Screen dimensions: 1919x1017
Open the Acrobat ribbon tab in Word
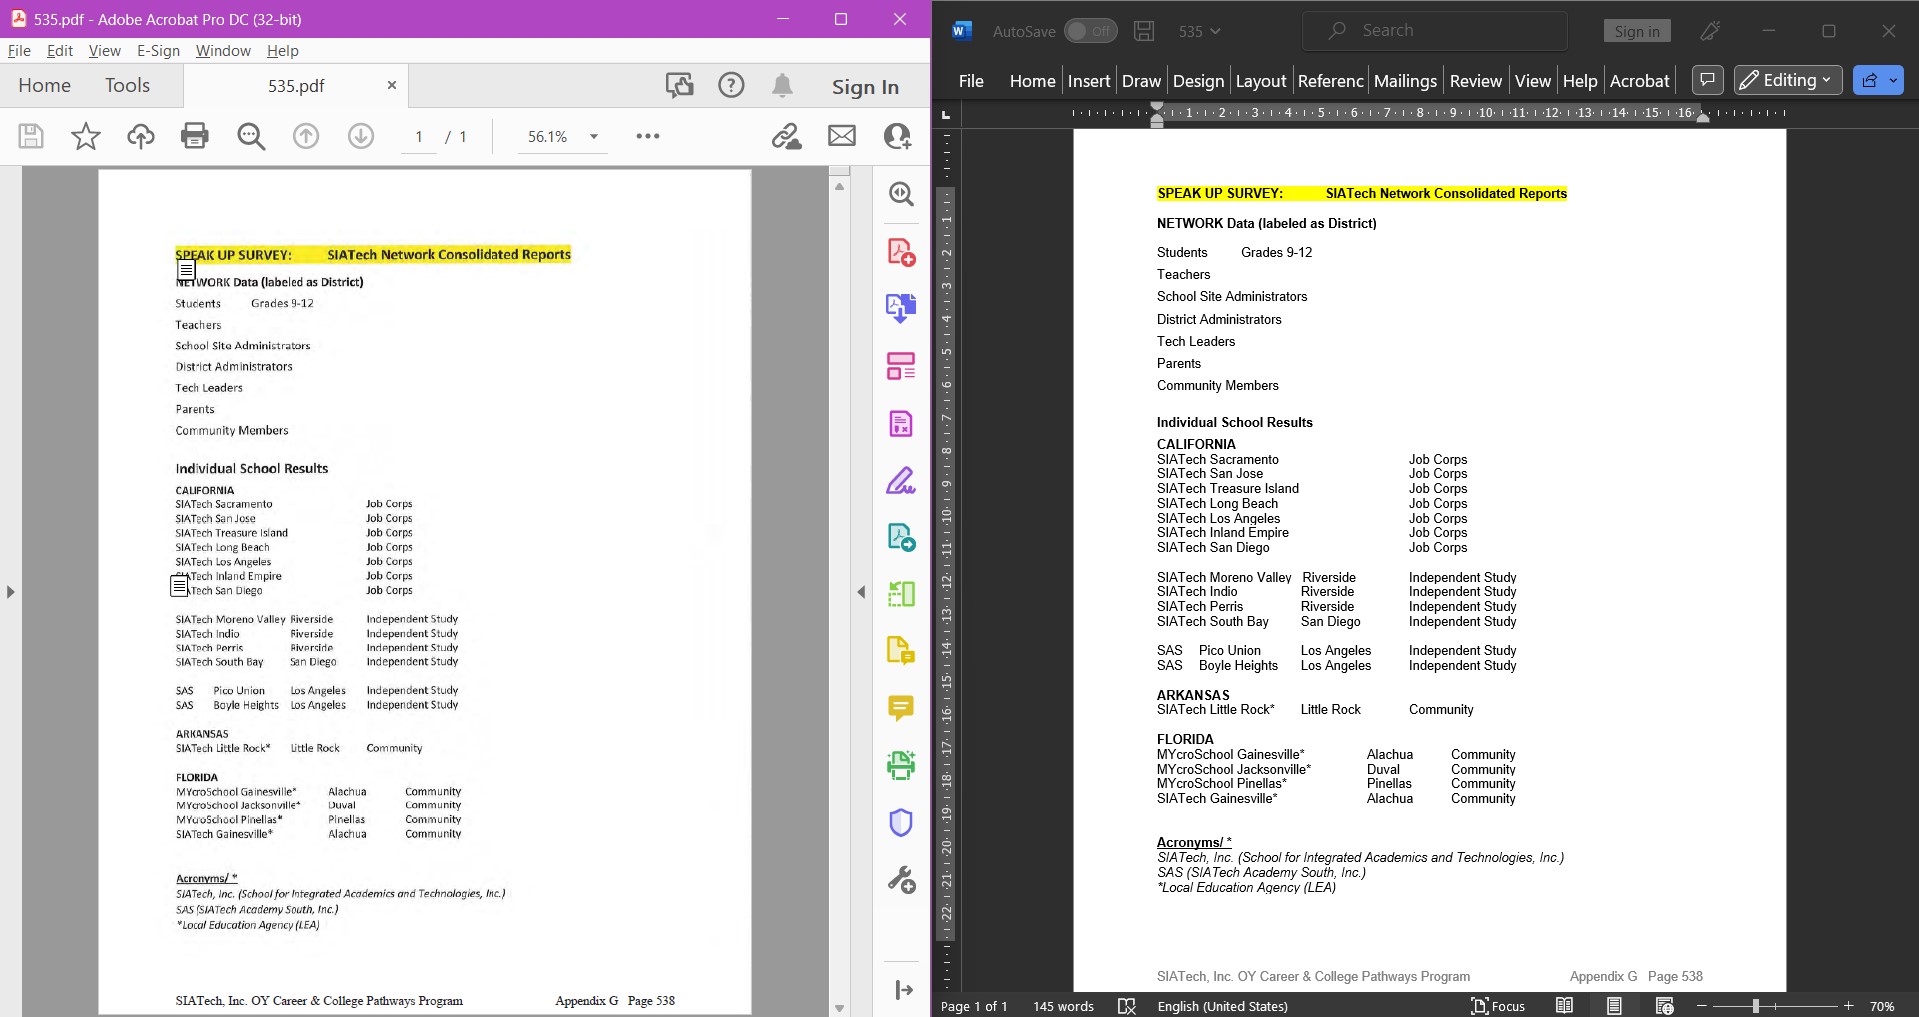(x=1639, y=80)
